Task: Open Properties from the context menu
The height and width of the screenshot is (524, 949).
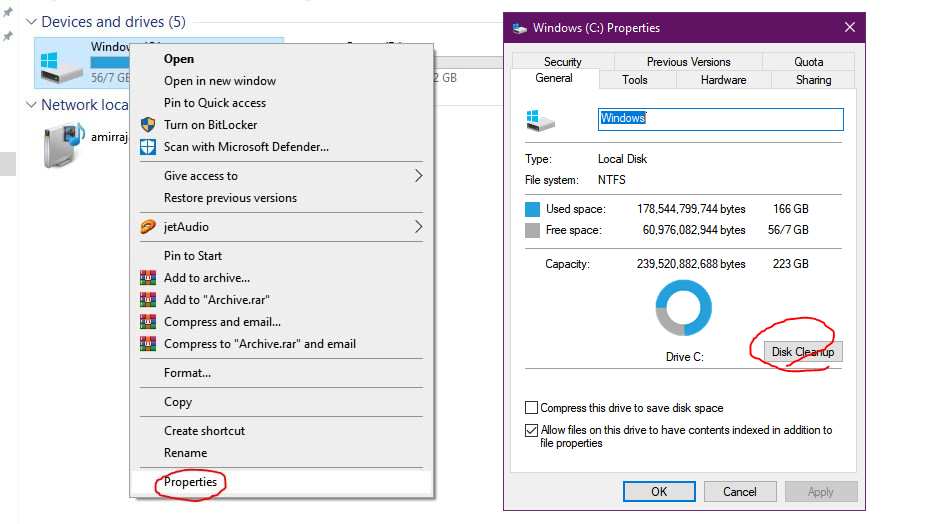Action: (191, 482)
